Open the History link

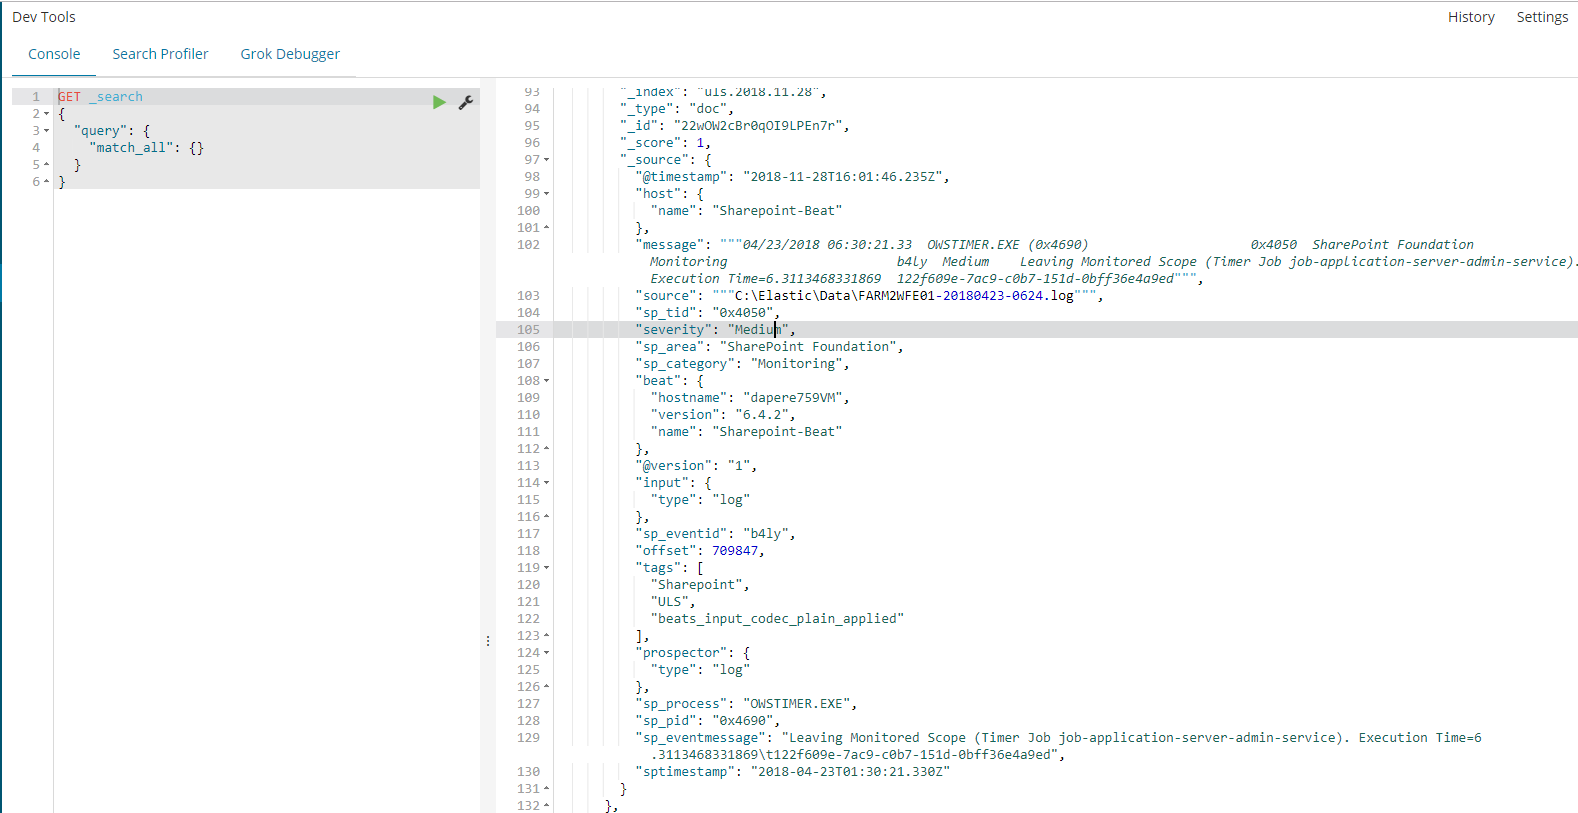[x=1471, y=17]
